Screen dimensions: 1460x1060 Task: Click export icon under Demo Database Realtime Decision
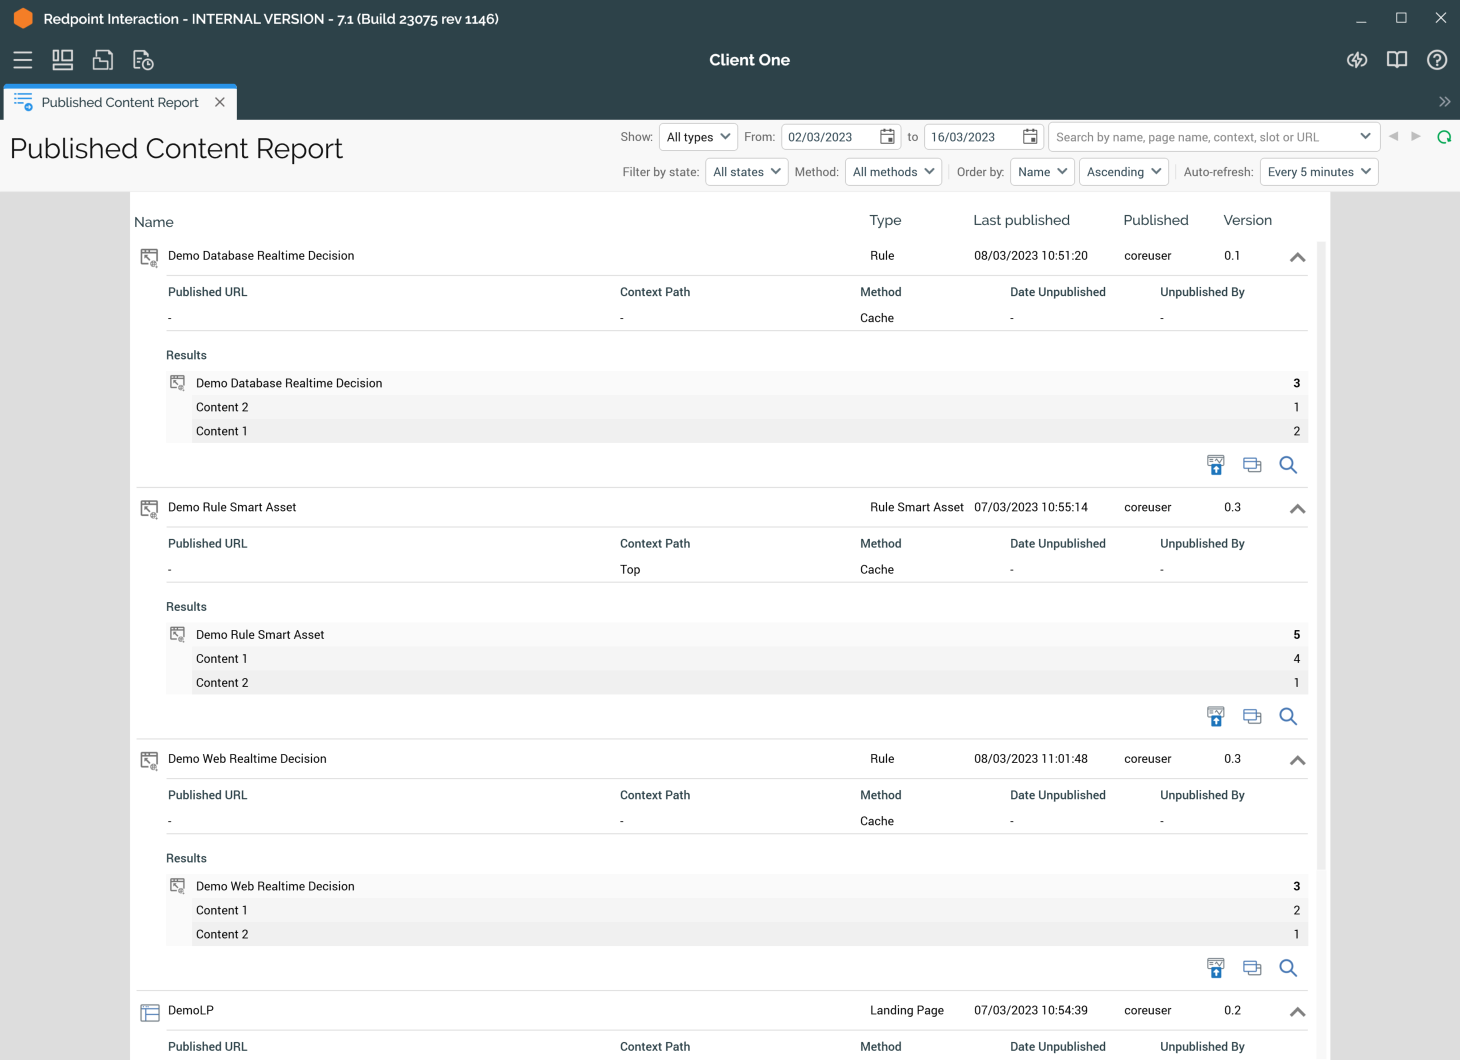pyautogui.click(x=1215, y=465)
